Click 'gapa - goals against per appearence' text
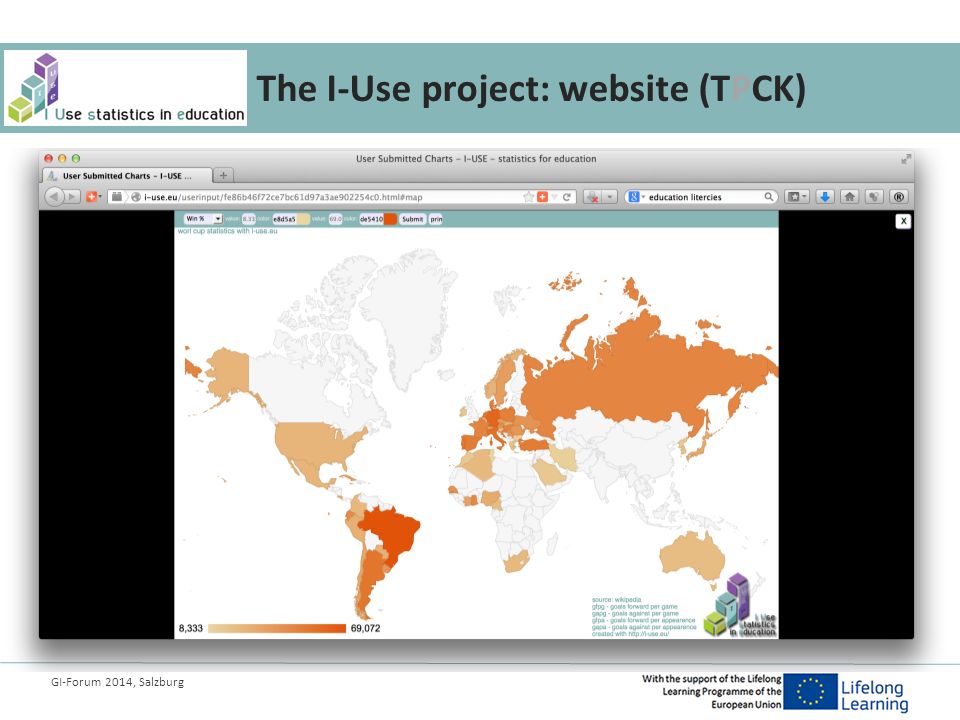Viewport: 960px width, 720px height. tap(644, 627)
